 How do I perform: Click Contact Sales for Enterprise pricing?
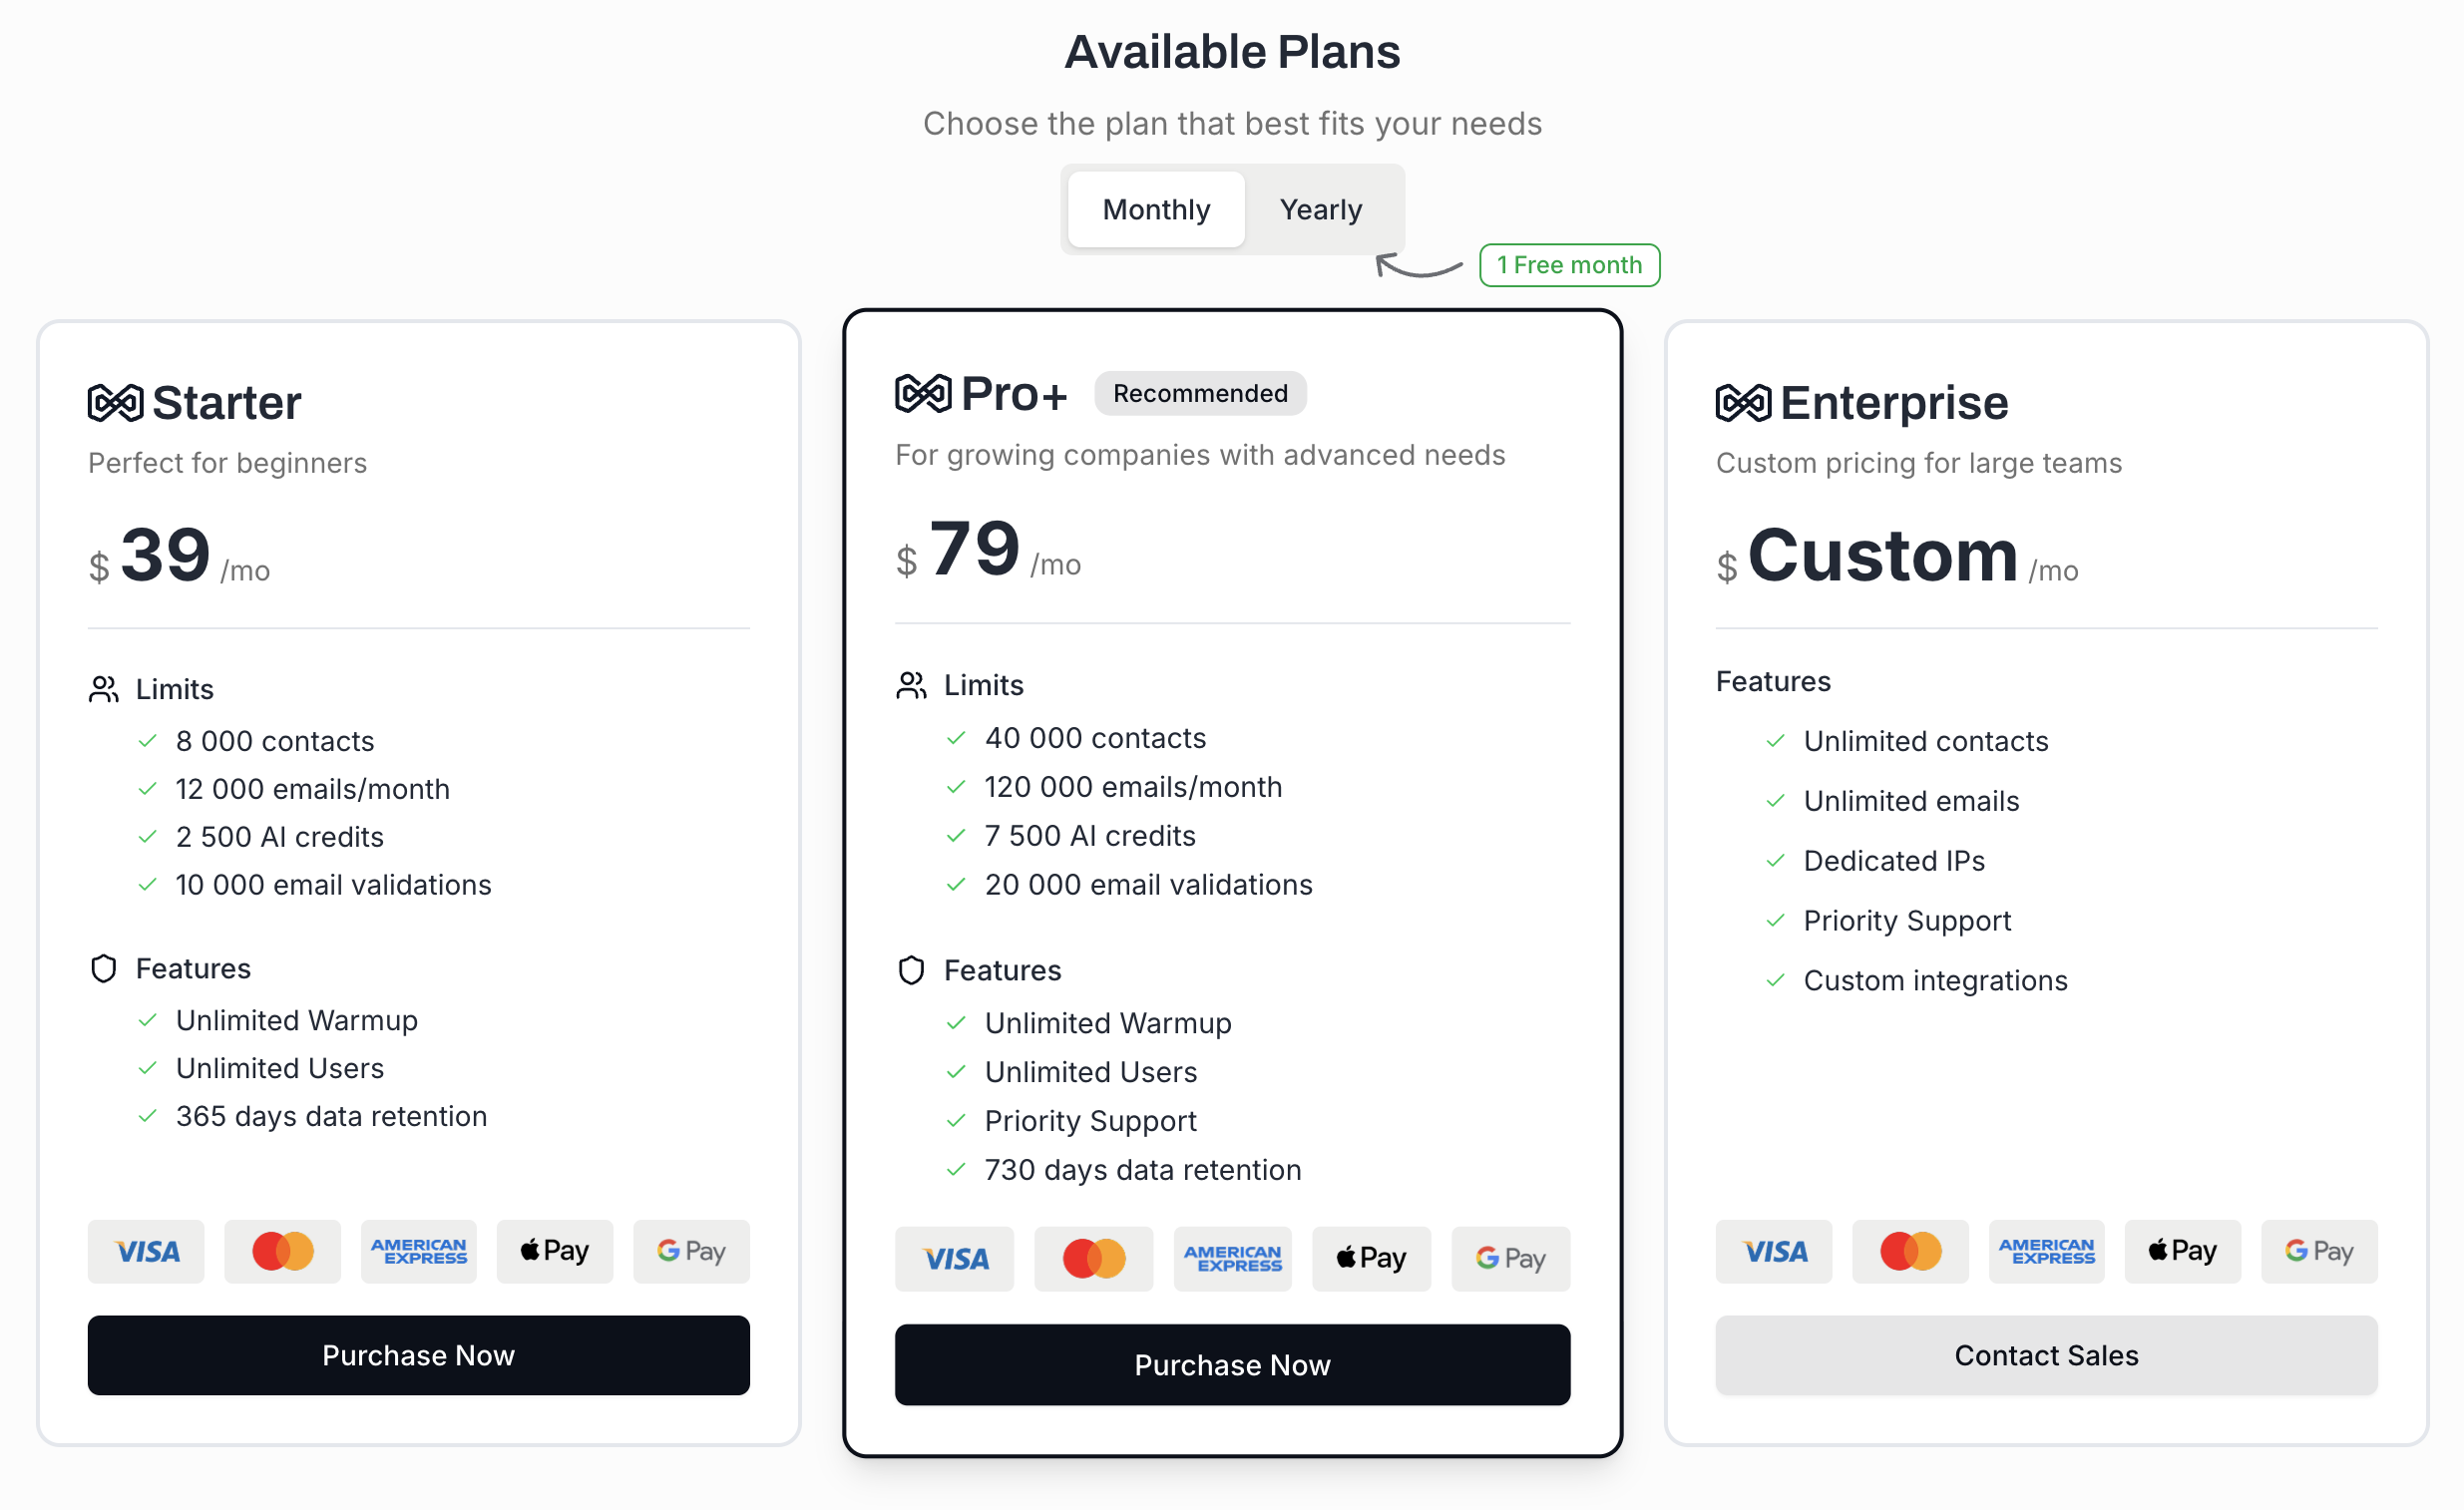[2046, 1355]
